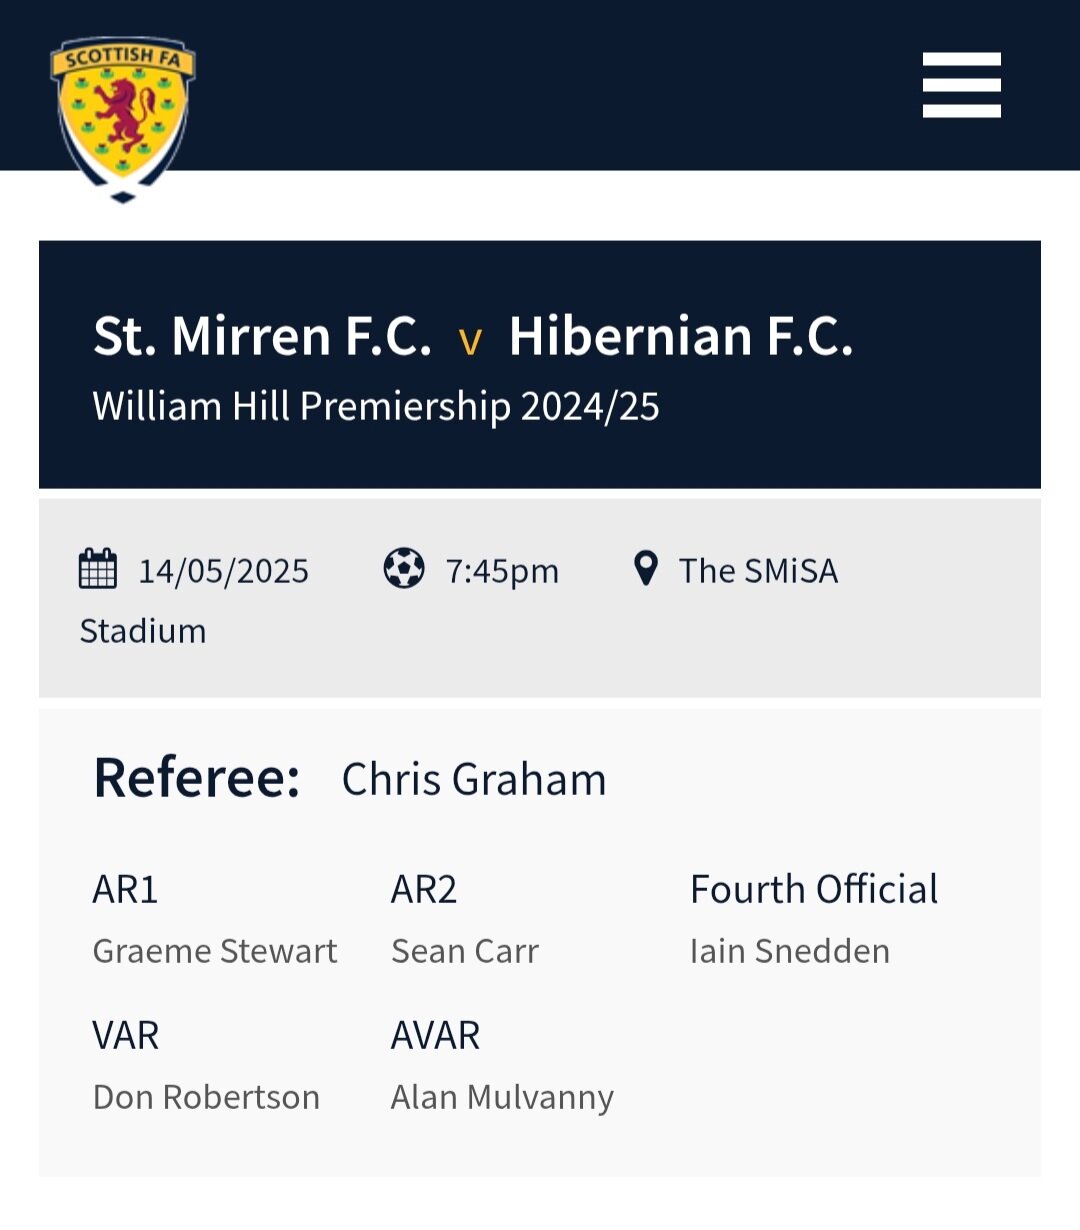Screen dimensions: 1080x1230
Task: Select referee name Chris Graham
Action: point(474,779)
